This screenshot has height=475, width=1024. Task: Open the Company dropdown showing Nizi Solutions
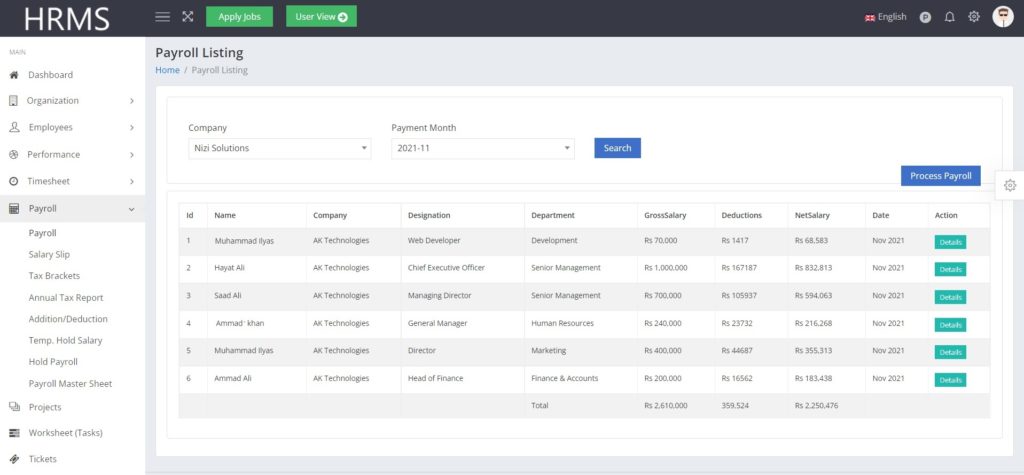[280, 148]
